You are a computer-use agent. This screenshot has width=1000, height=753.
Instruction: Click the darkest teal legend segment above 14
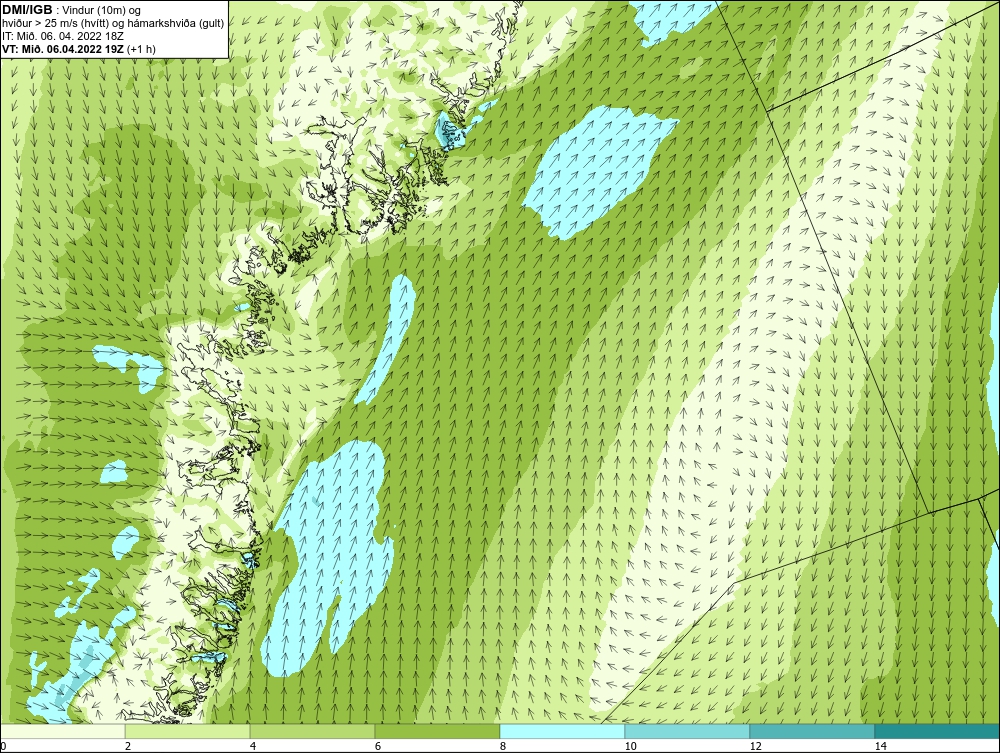(938, 731)
